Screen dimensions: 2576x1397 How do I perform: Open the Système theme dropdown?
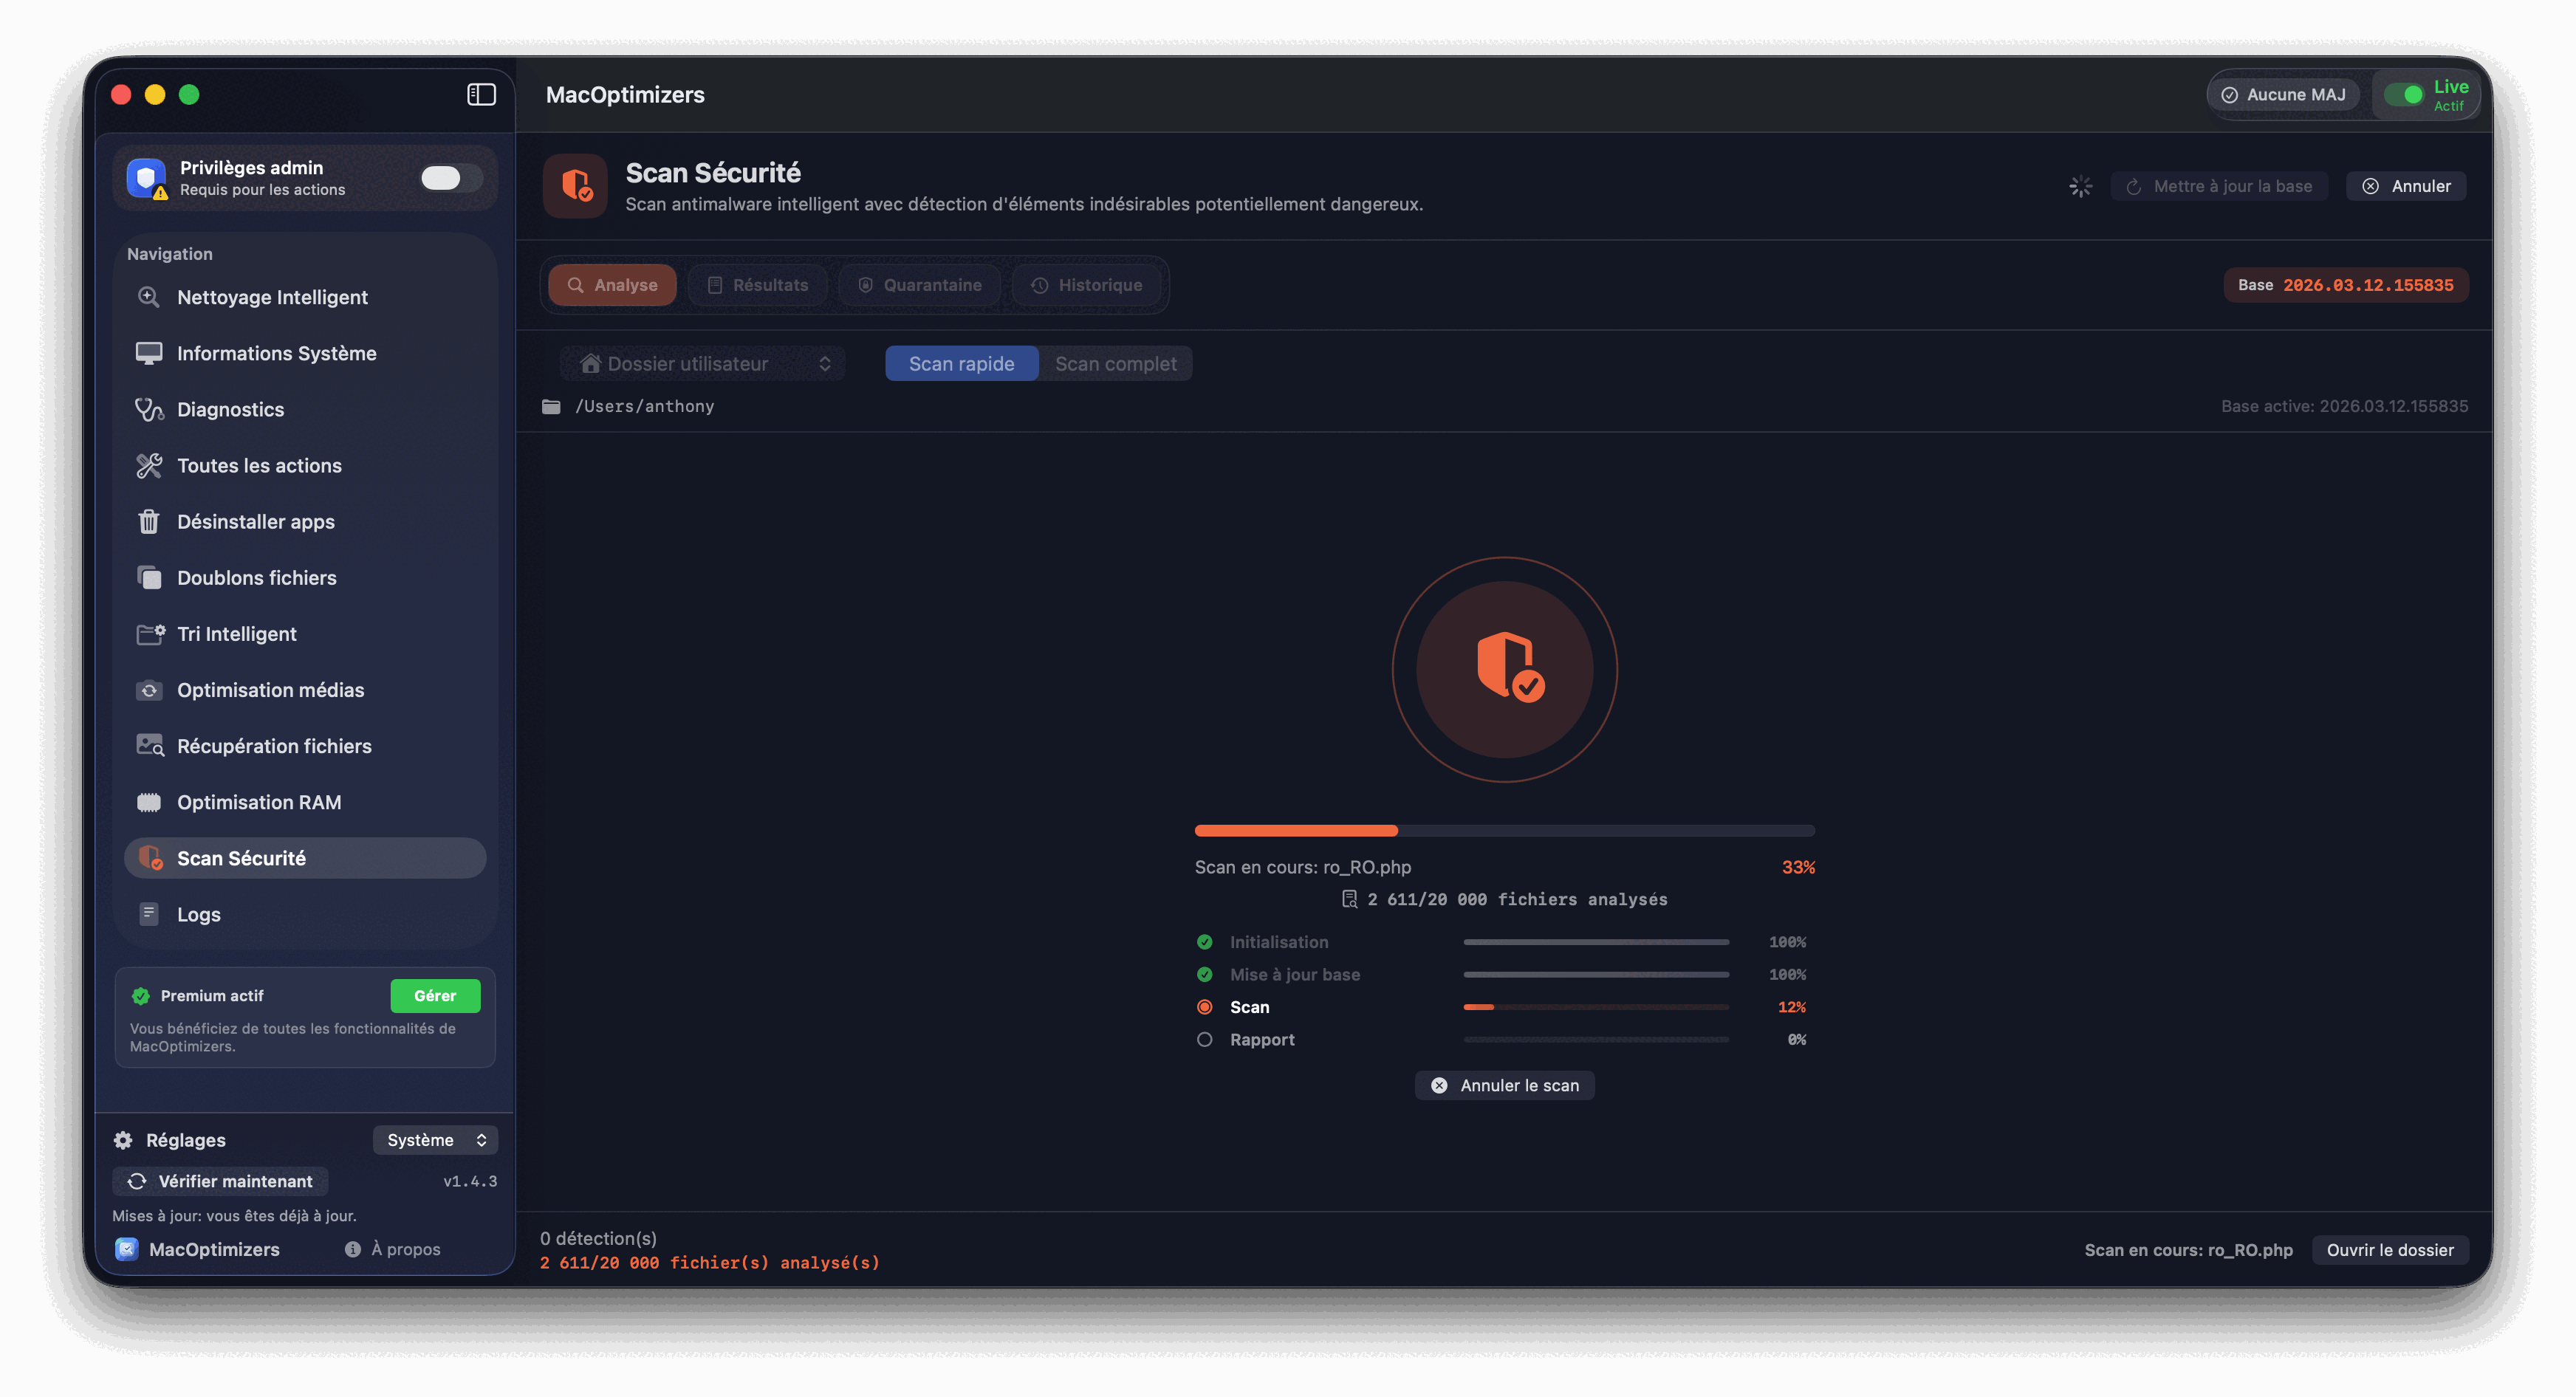(x=435, y=1139)
